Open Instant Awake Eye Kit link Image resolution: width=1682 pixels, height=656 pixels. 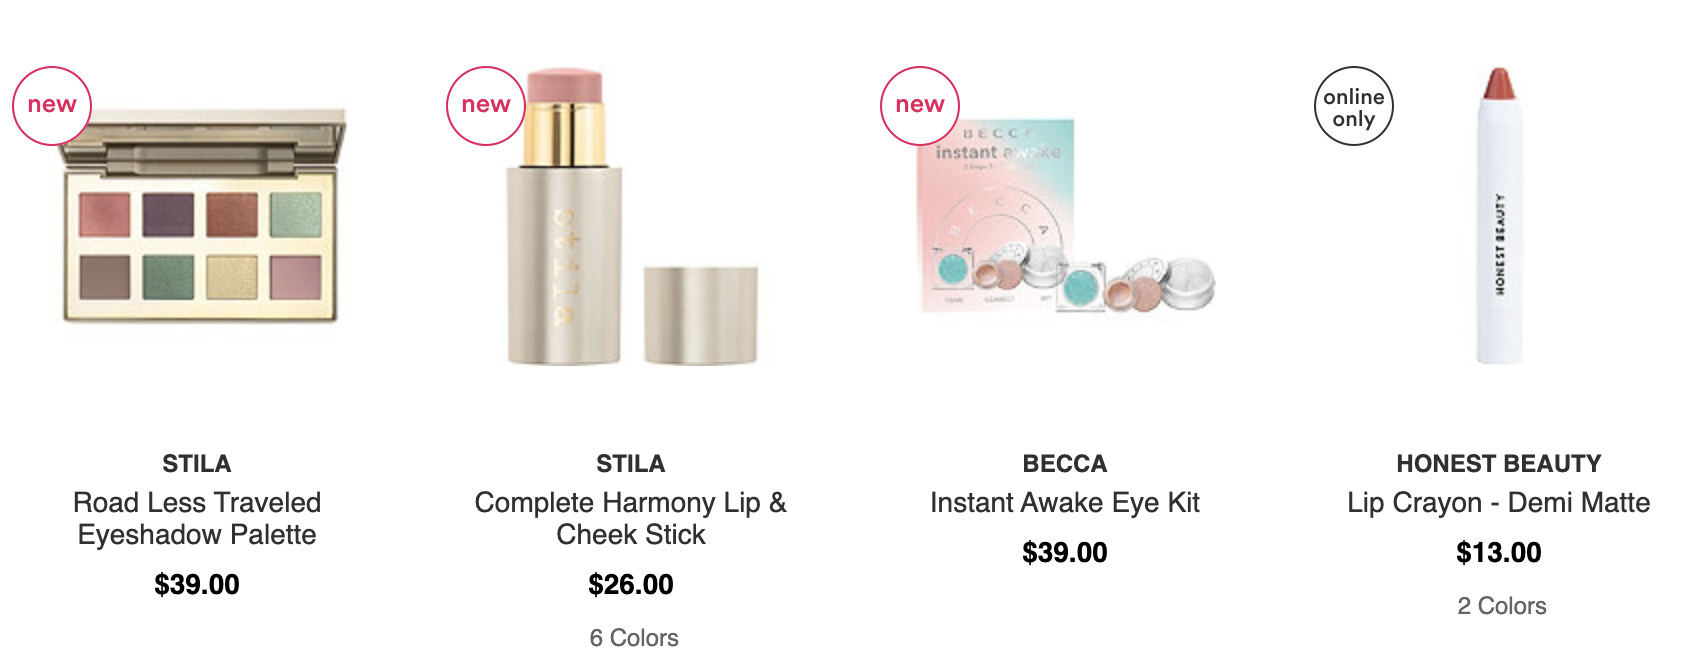(x=1065, y=502)
